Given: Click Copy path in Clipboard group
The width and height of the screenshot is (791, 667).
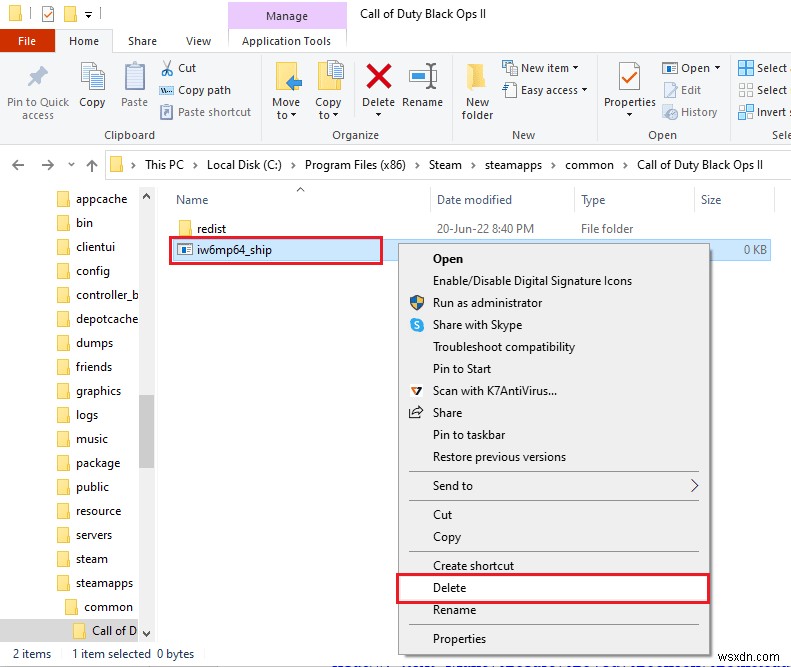Looking at the screenshot, I should tap(195, 90).
